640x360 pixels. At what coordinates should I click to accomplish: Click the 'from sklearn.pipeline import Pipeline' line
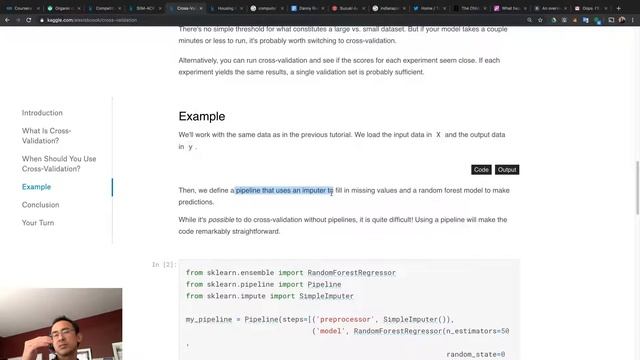coord(263,284)
